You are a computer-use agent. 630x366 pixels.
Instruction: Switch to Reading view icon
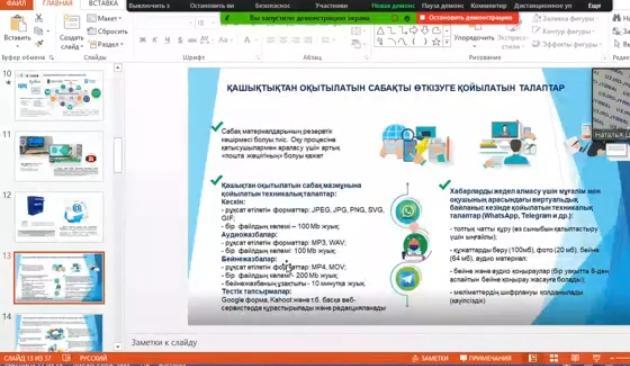pyautogui.click(x=575, y=358)
